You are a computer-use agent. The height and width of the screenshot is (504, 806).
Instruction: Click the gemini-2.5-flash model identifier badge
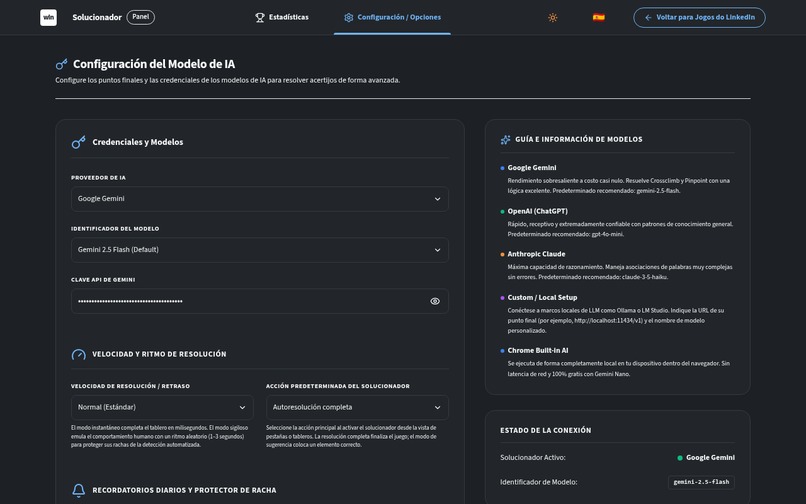point(701,482)
